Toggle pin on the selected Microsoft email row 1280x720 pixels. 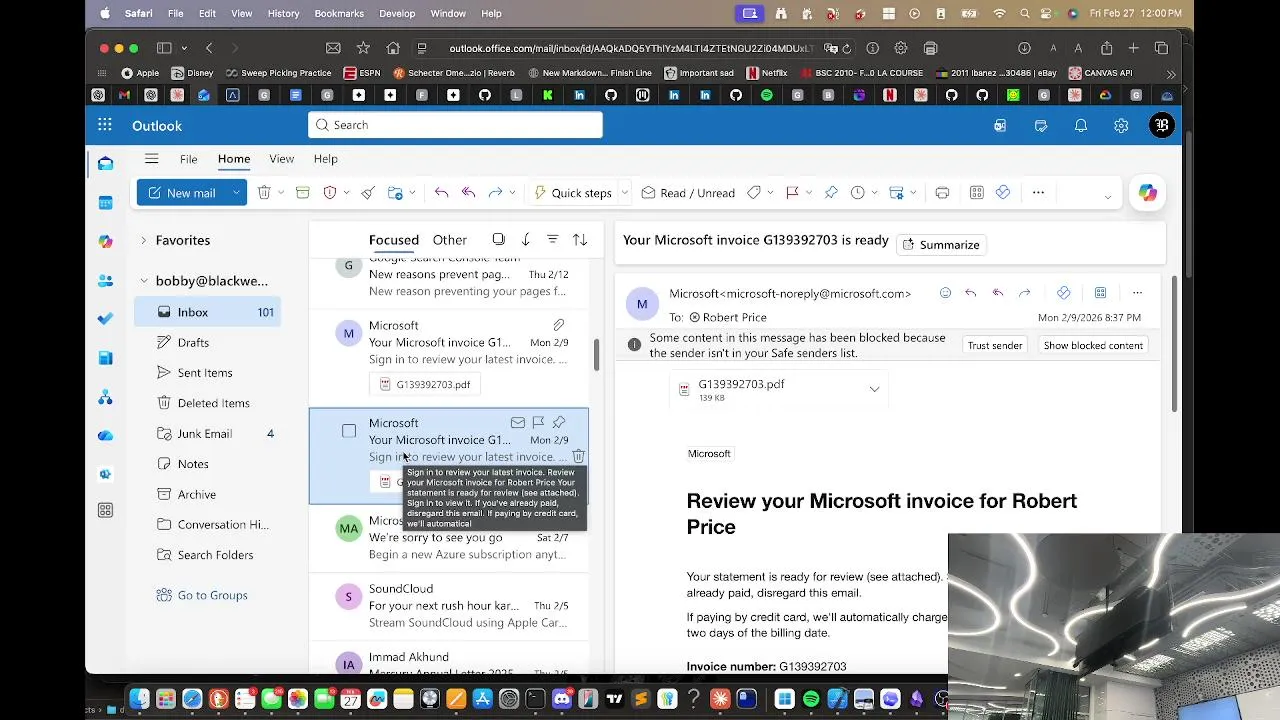(558, 423)
